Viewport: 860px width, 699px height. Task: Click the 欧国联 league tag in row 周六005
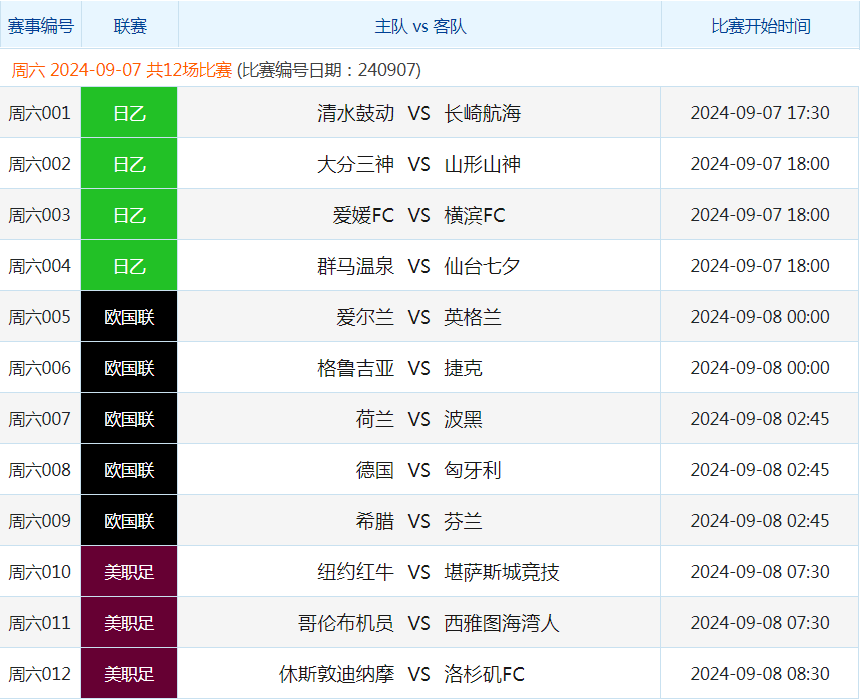pyautogui.click(x=129, y=317)
